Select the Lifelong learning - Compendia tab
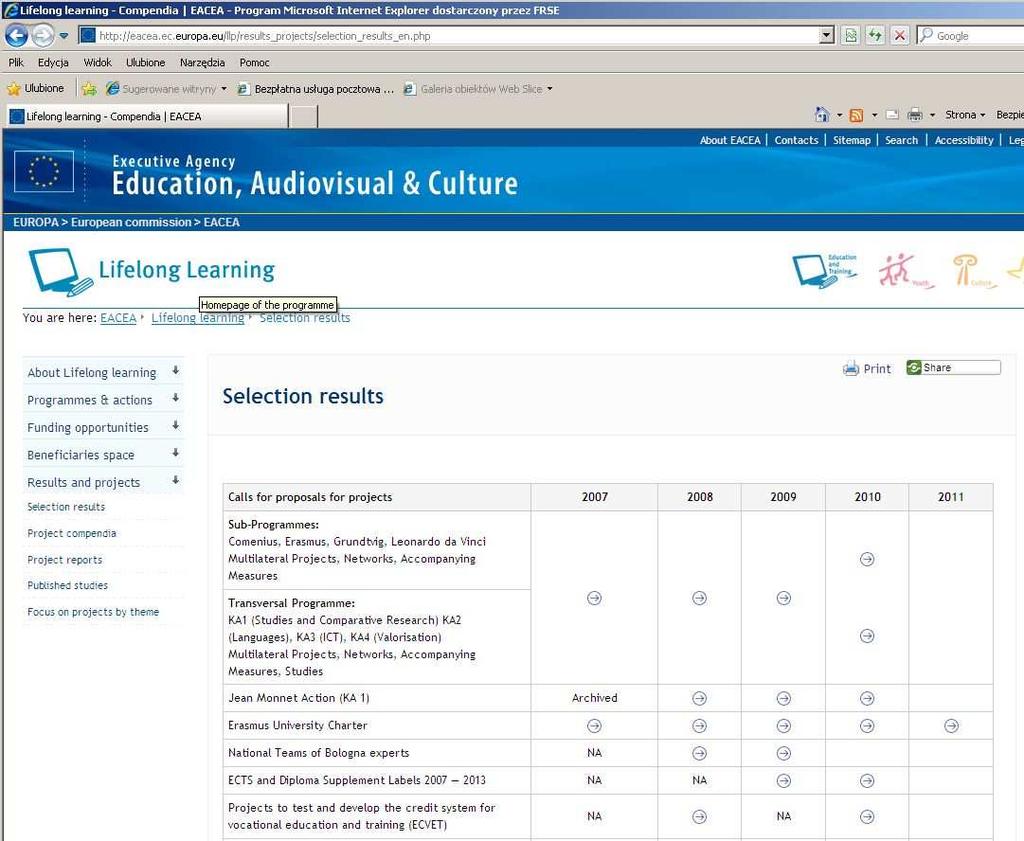 [x=147, y=116]
